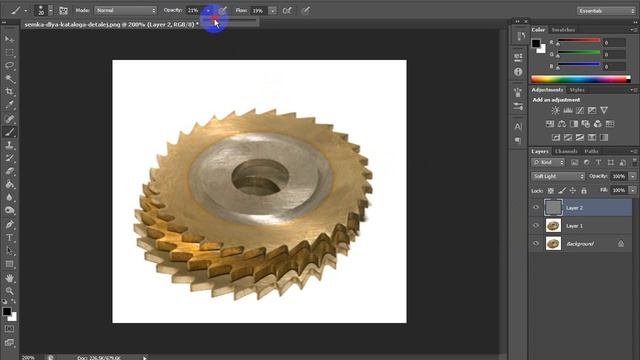
Task: Toggle pressure for opacity button
Action: [x=222, y=11]
